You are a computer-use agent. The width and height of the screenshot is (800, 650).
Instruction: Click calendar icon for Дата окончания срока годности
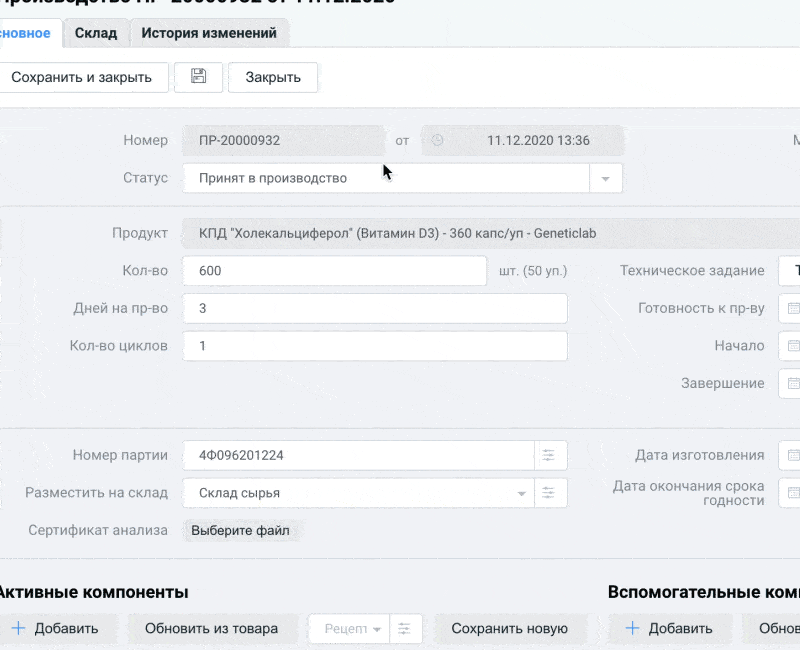point(793,493)
